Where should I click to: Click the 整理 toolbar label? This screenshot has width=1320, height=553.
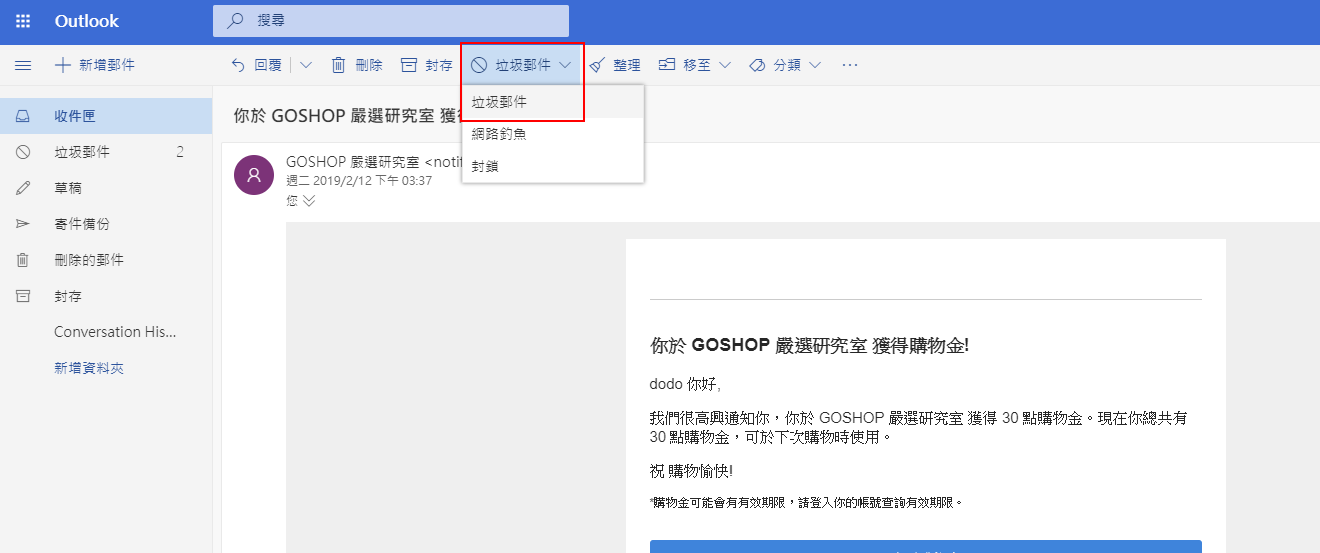627,65
